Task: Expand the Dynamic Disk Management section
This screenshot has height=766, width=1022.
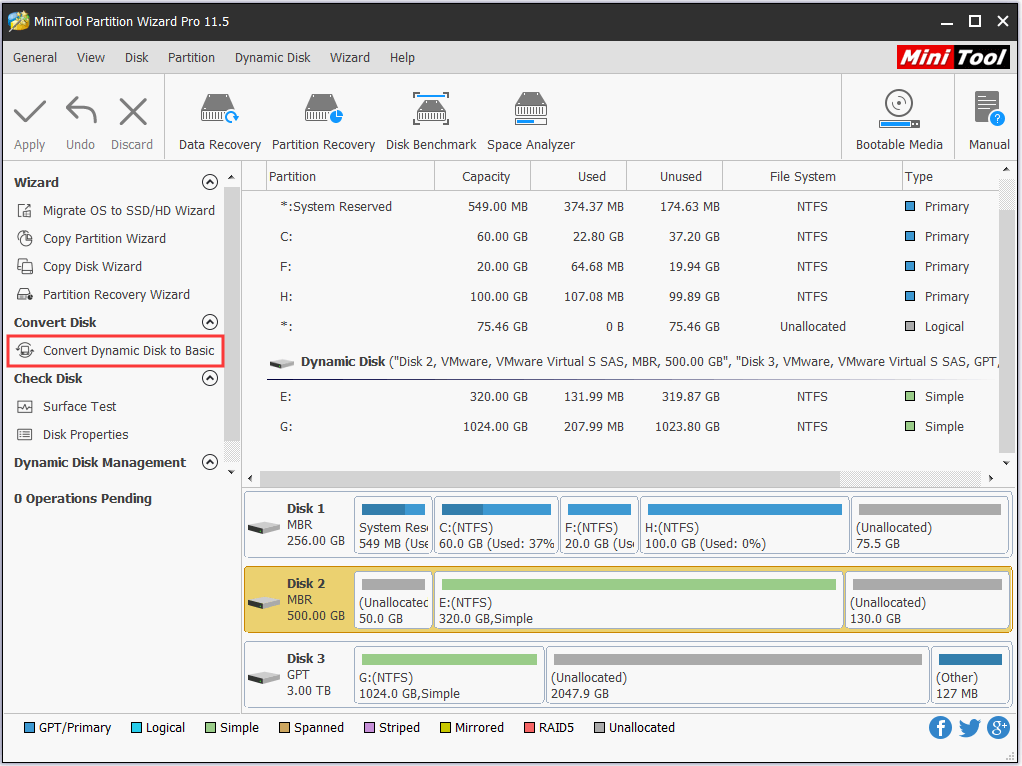Action: coord(210,462)
